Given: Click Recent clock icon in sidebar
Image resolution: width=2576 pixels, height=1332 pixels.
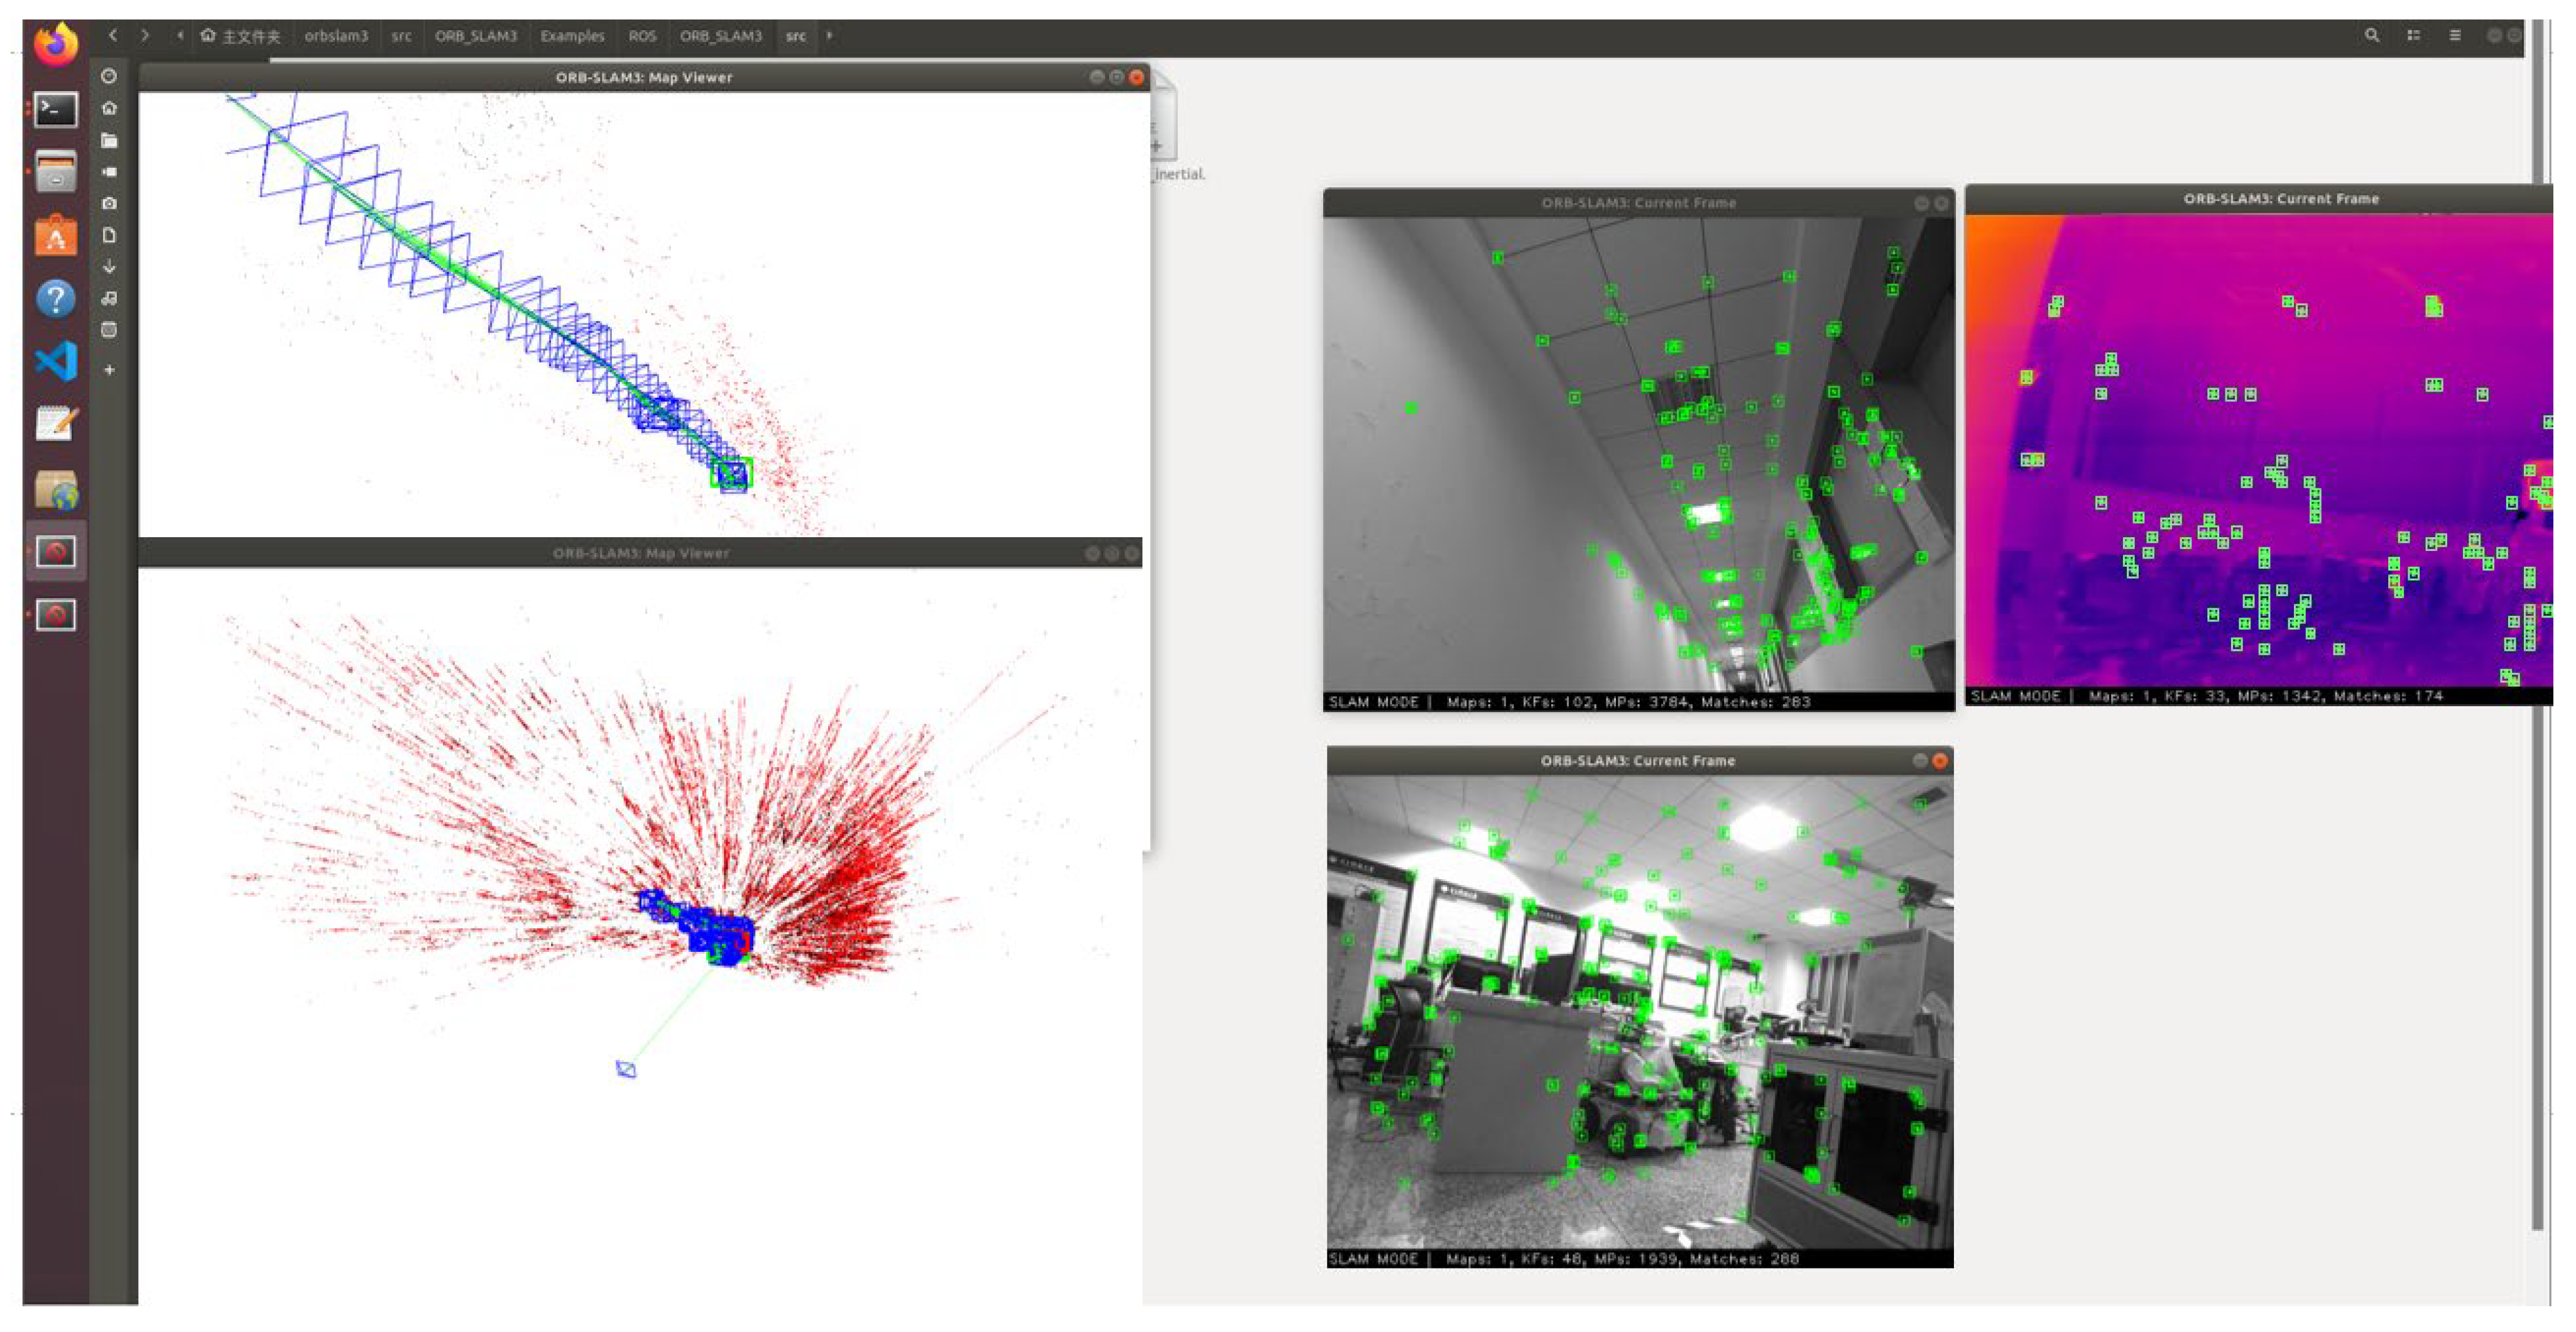Looking at the screenshot, I should pyautogui.click(x=109, y=76).
